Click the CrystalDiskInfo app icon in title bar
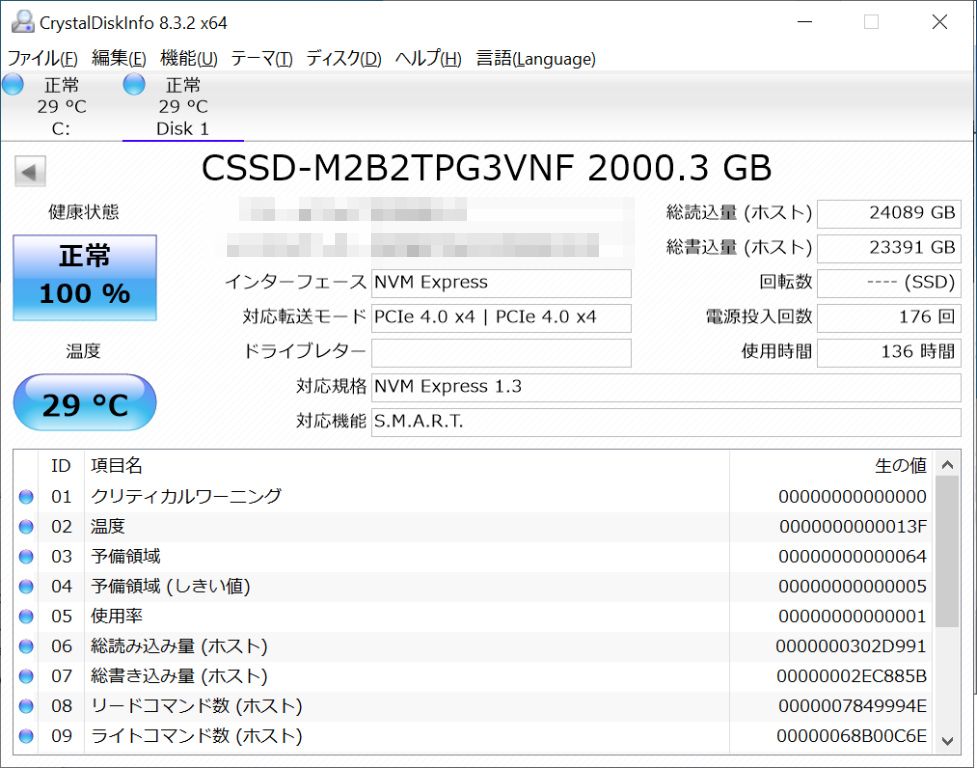The width and height of the screenshot is (977, 768). [20, 22]
